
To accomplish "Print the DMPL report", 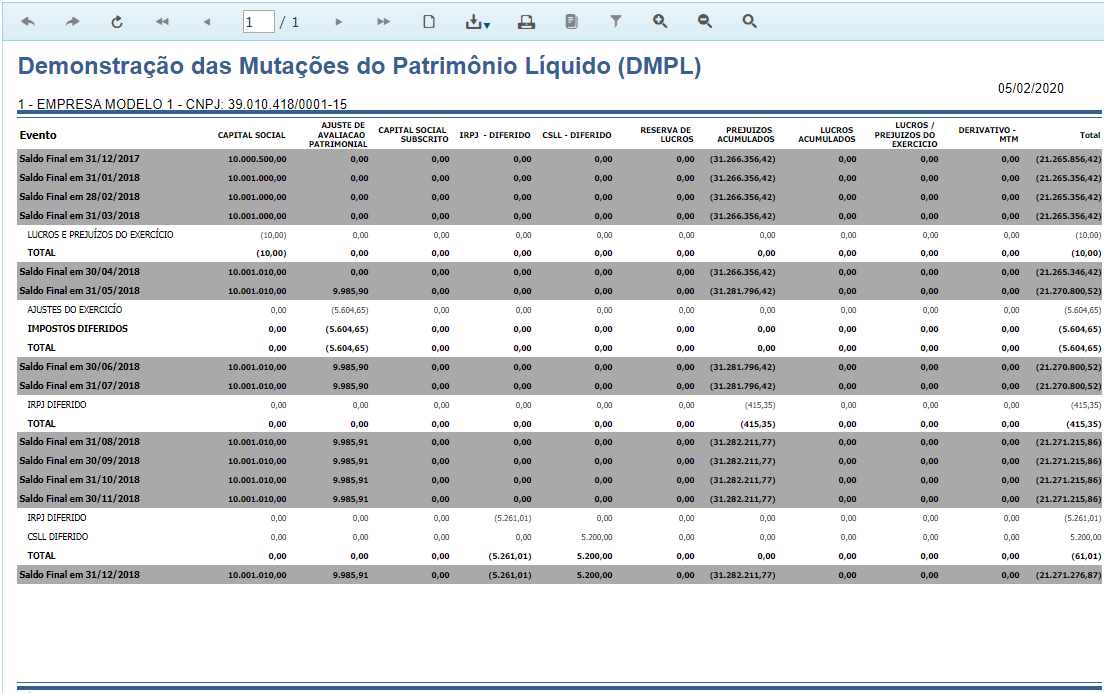I will pos(527,20).
